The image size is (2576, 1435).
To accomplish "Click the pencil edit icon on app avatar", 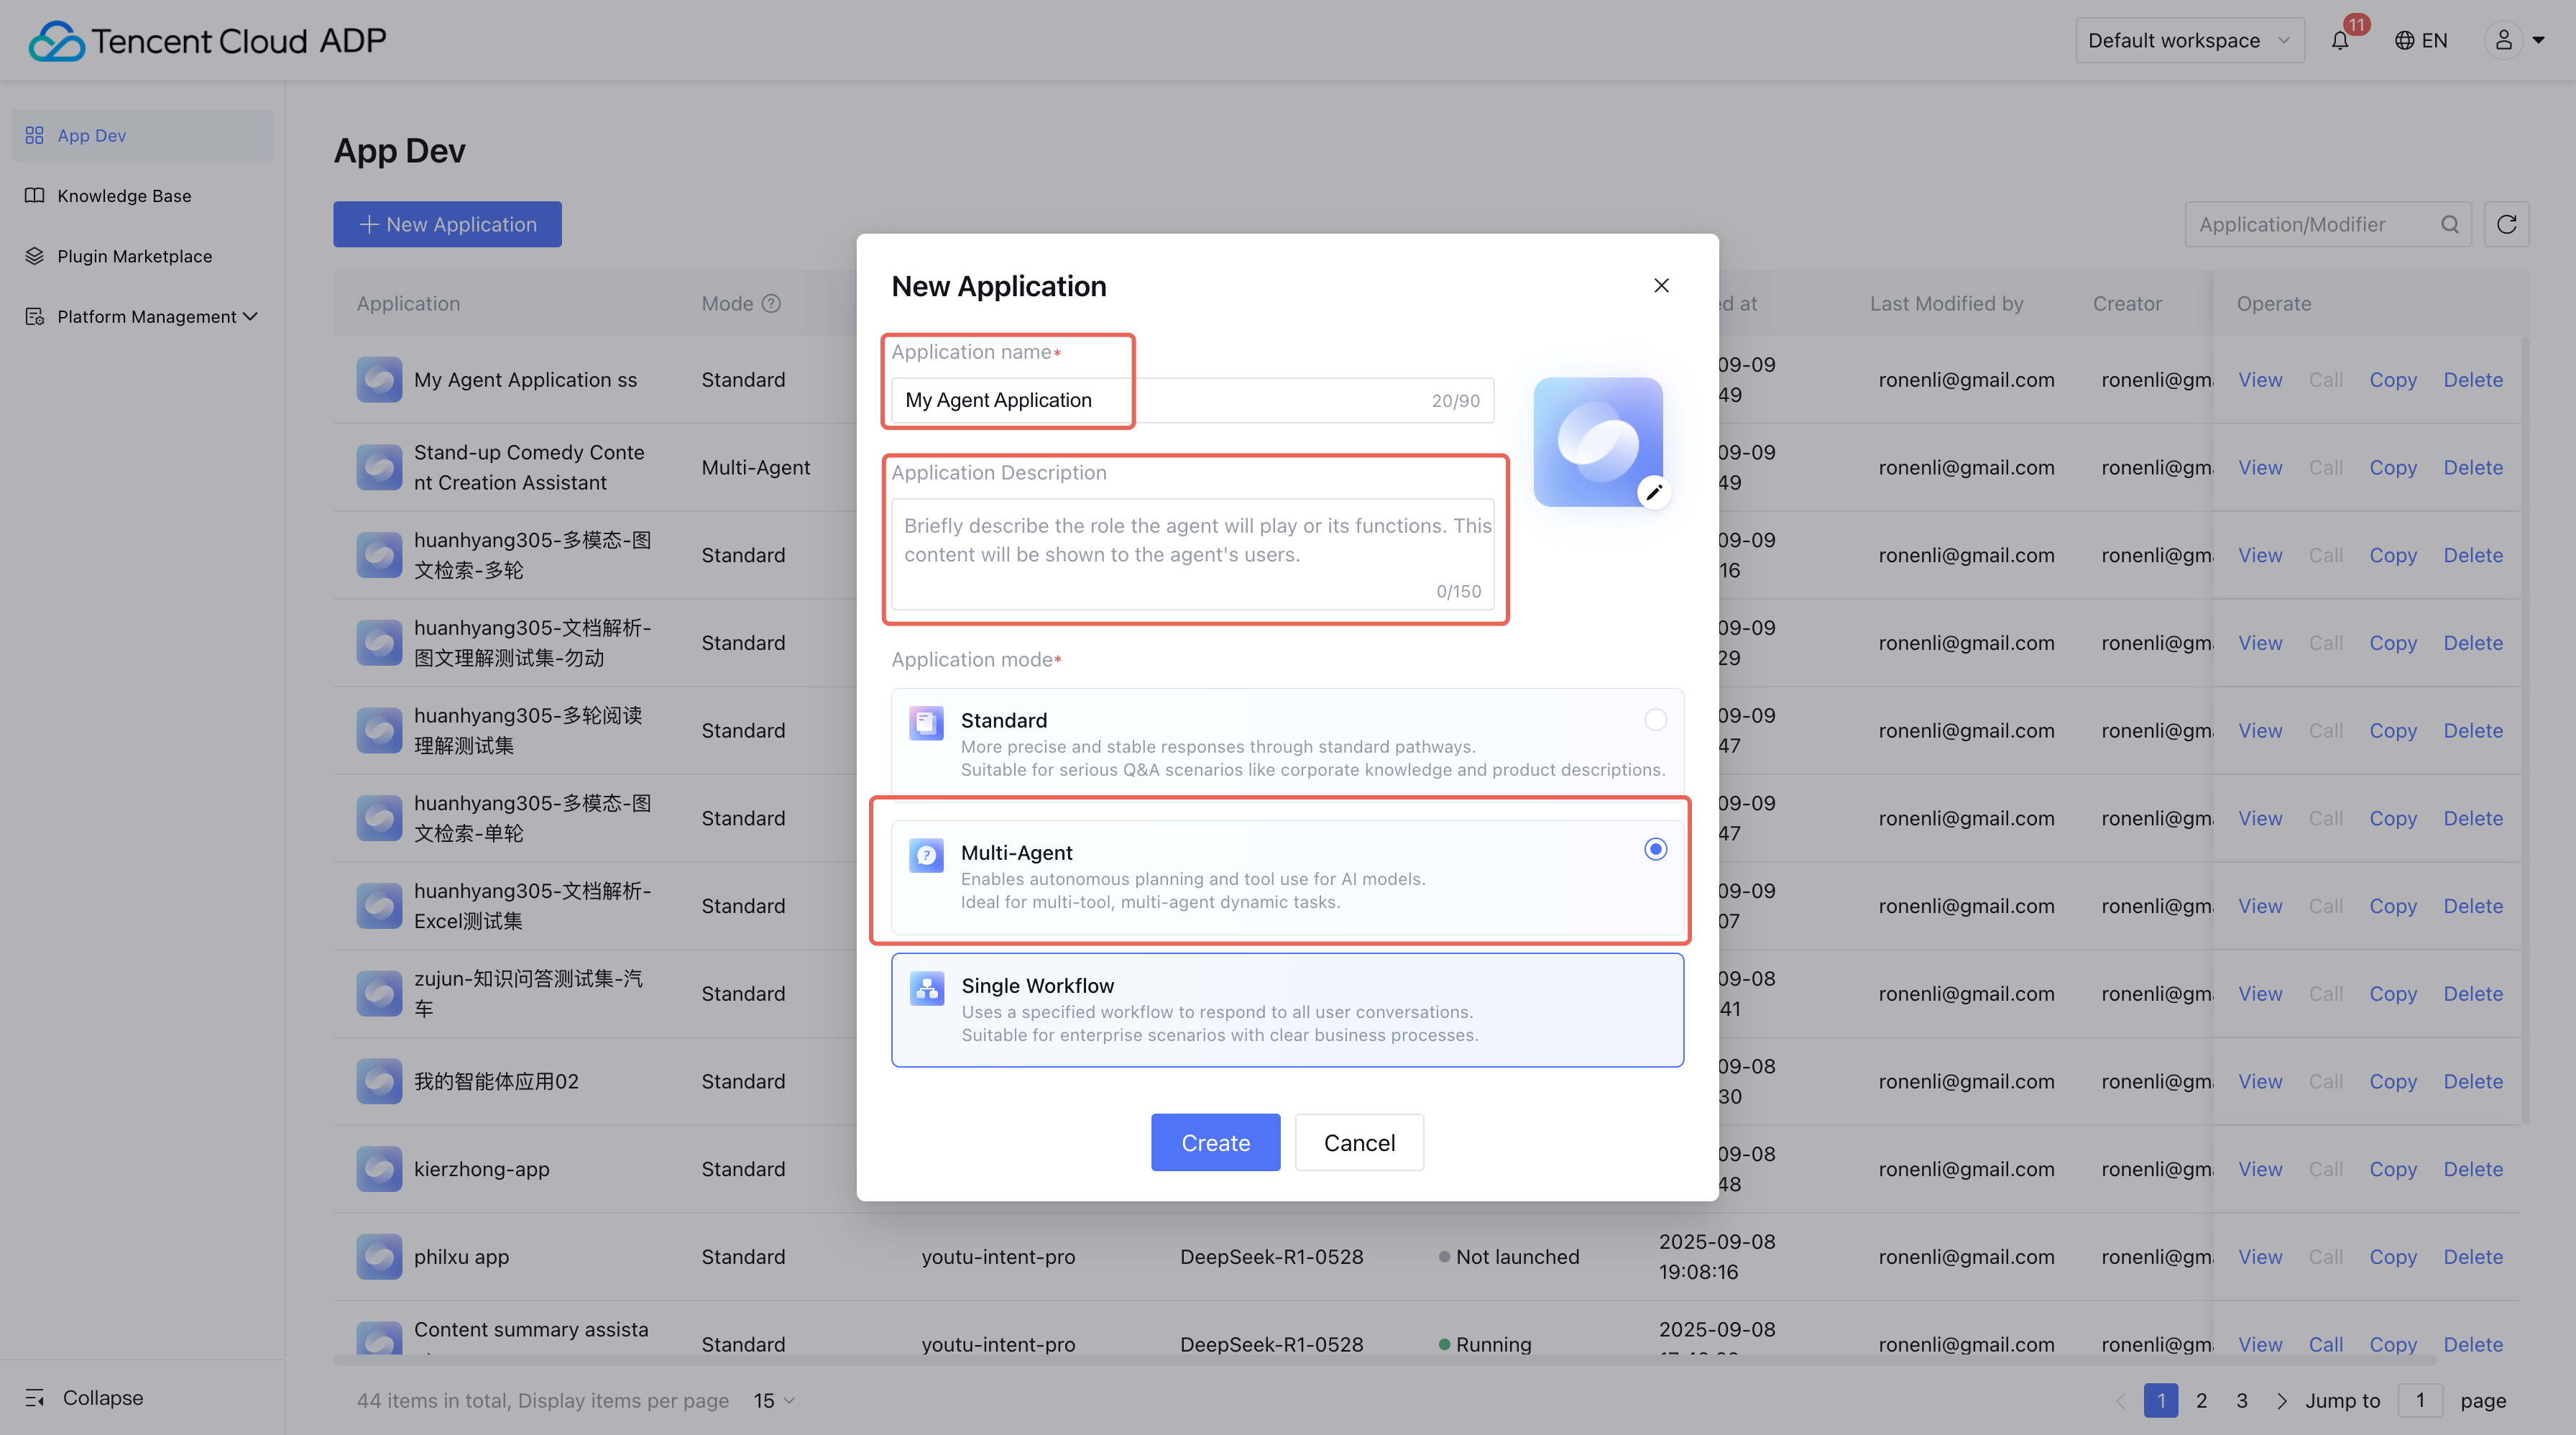I will pos(1654,492).
